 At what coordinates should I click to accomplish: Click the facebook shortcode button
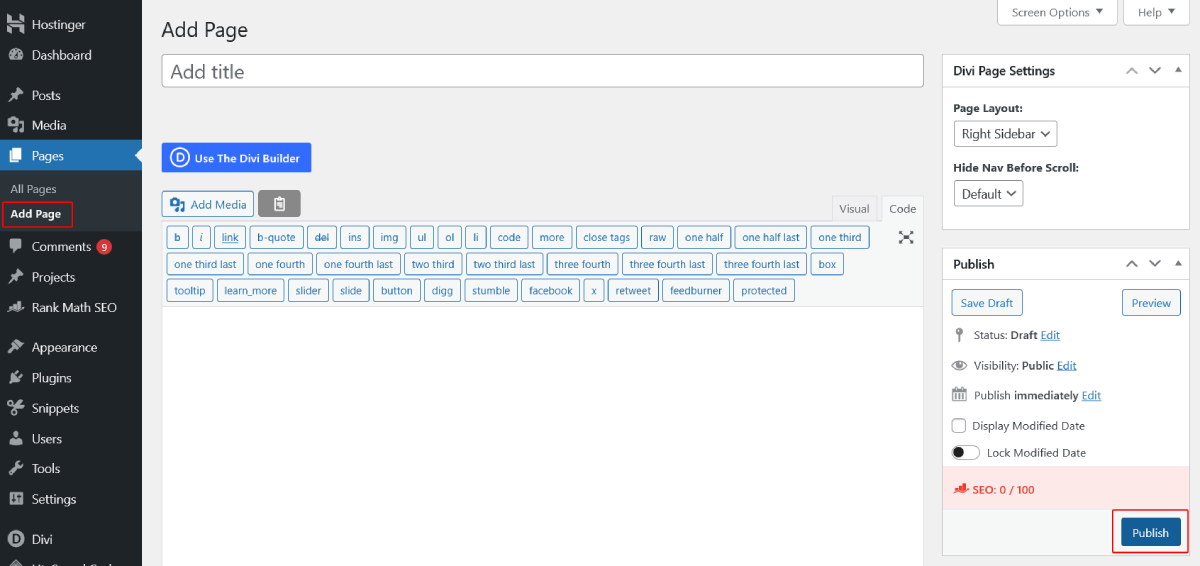(551, 290)
